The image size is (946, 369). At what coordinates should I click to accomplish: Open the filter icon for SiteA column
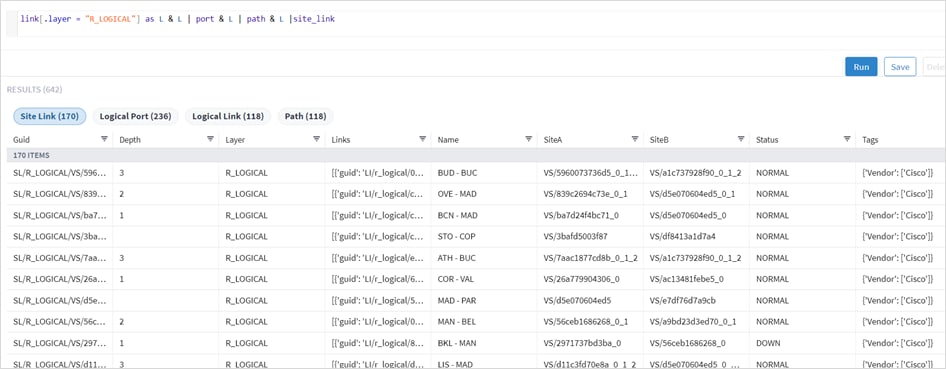point(635,139)
